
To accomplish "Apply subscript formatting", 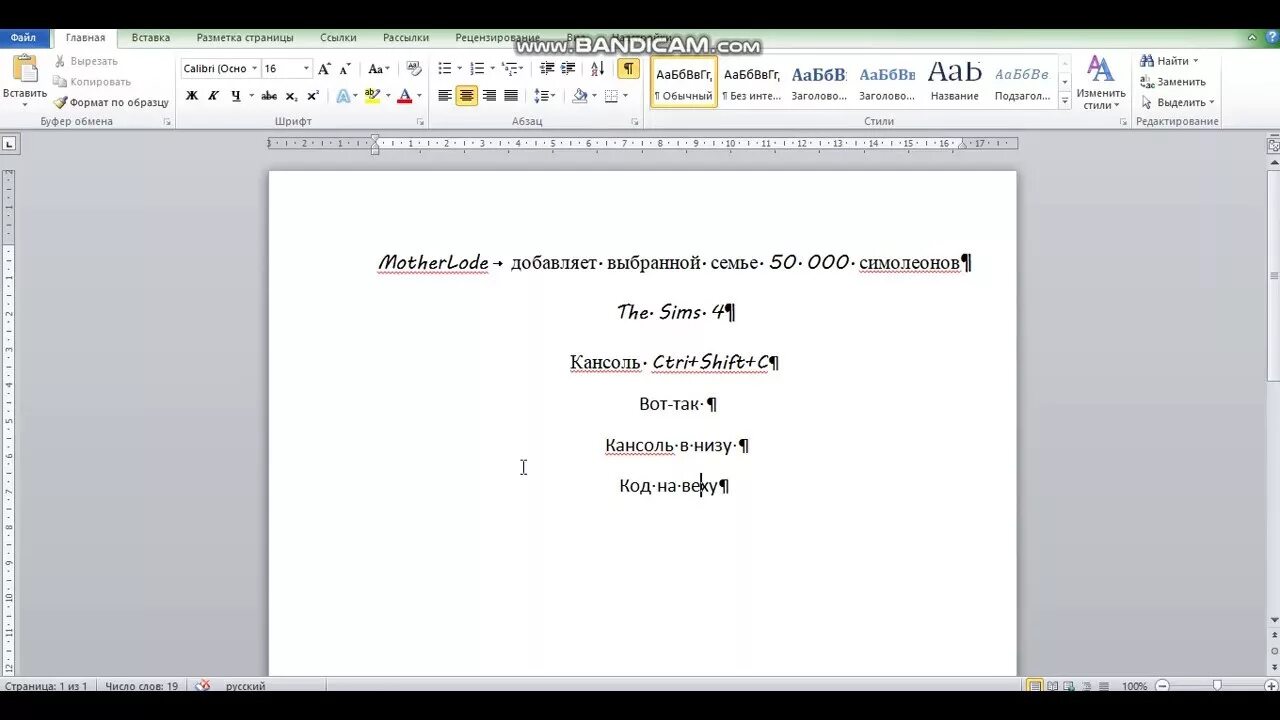I will click(291, 96).
